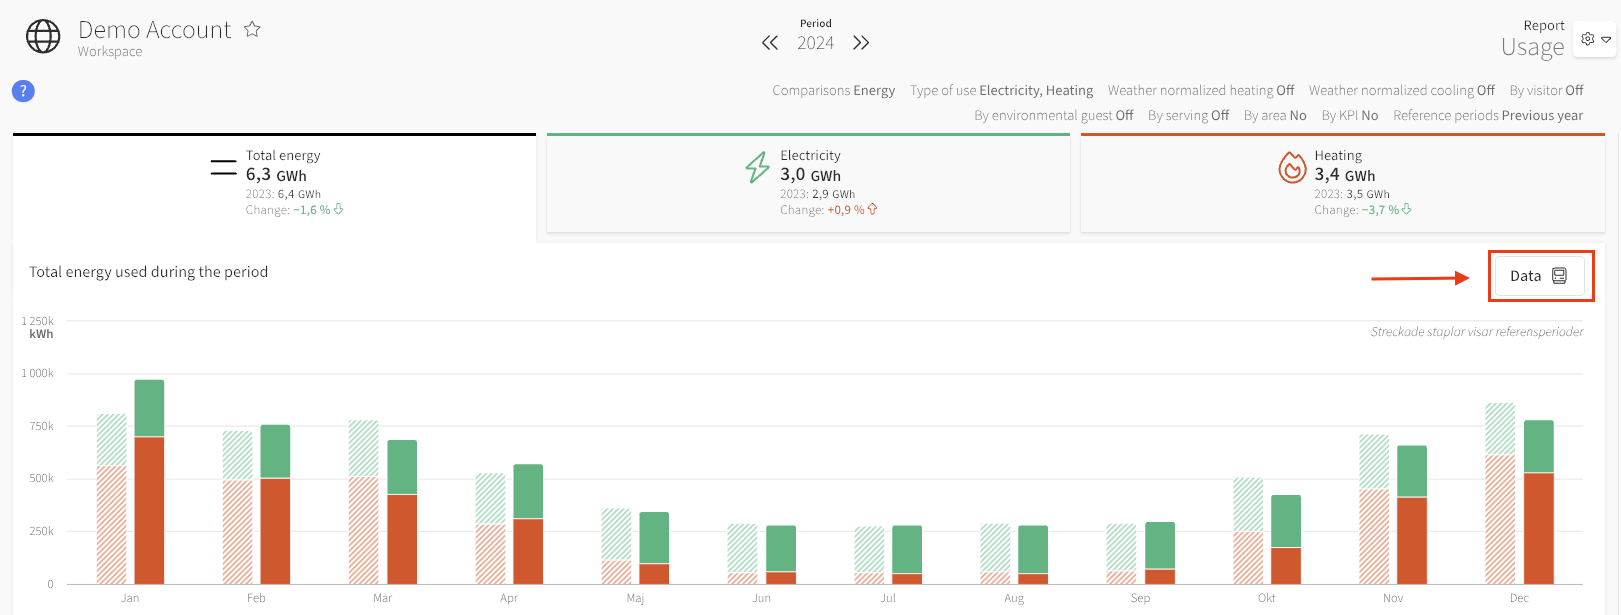
Task: Click the Data button
Action: pyautogui.click(x=1538, y=276)
